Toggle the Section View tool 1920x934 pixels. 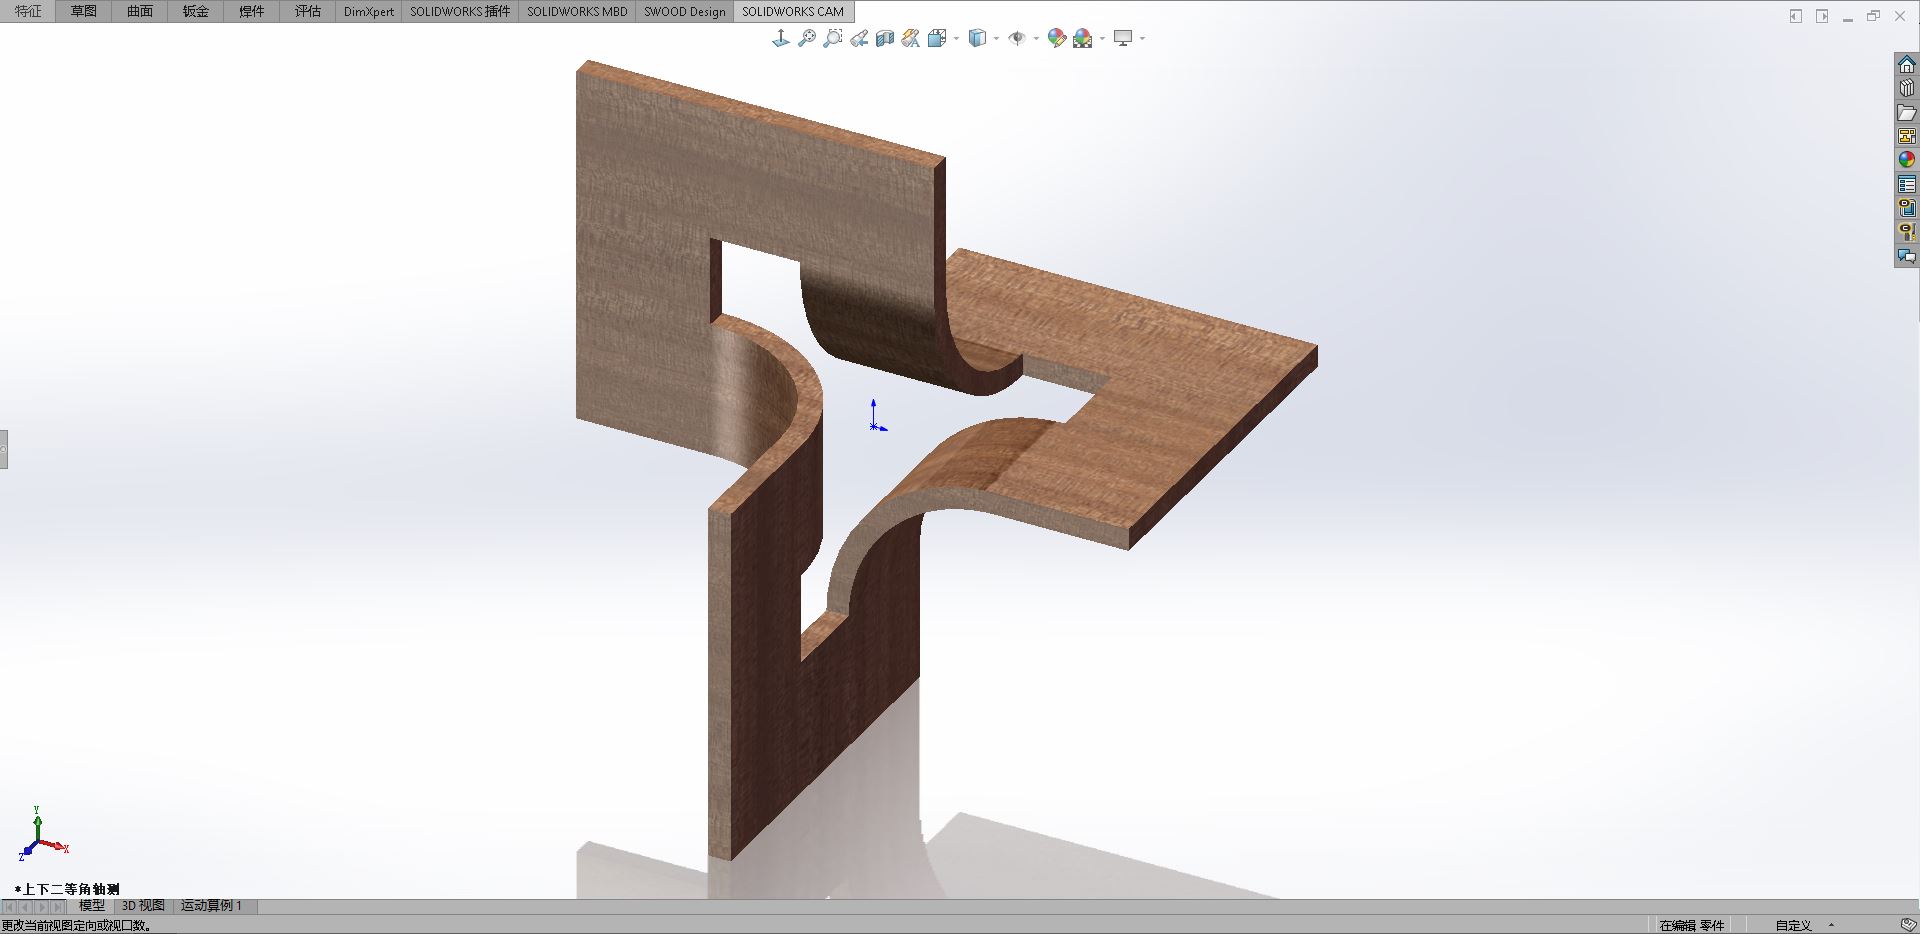tap(885, 38)
